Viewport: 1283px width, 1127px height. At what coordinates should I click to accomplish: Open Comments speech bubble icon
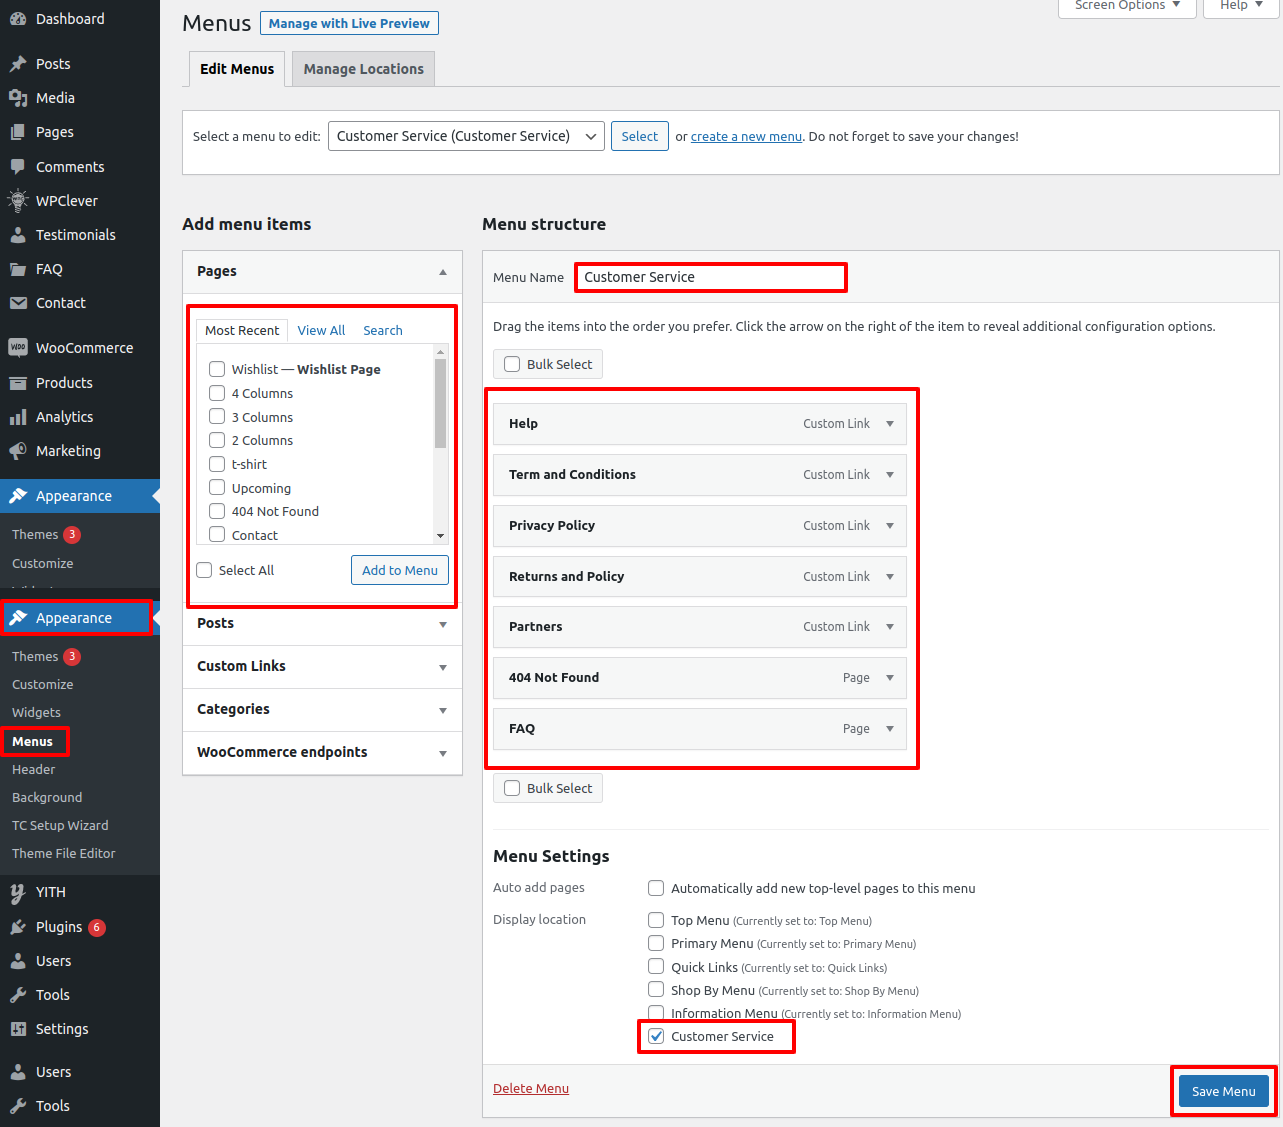click(18, 167)
